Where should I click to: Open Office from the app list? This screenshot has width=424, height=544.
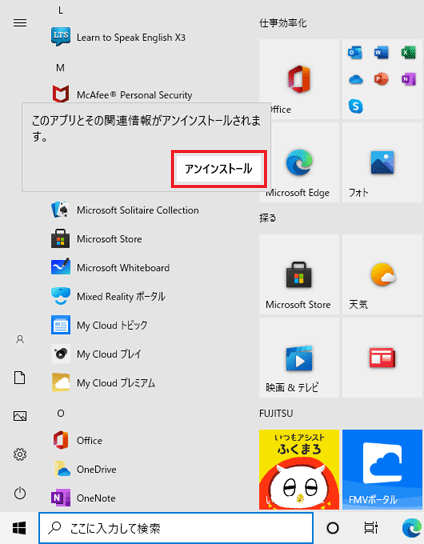click(x=77, y=440)
